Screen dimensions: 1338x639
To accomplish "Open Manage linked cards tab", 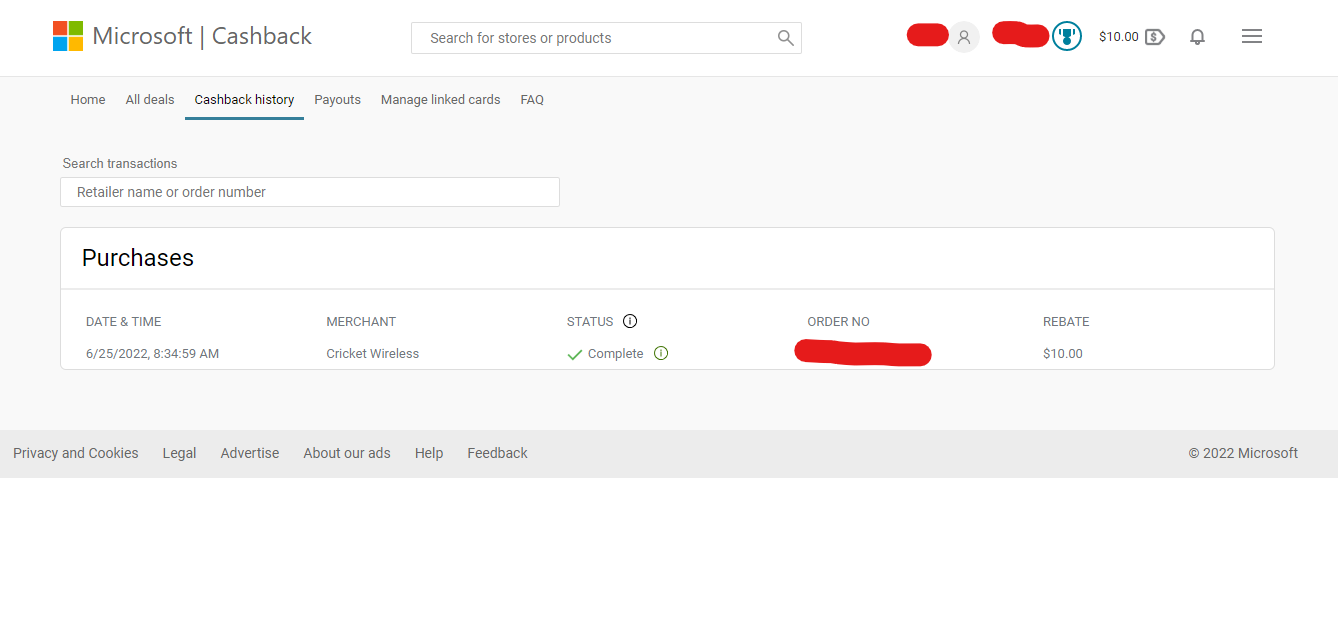I will pos(440,100).
